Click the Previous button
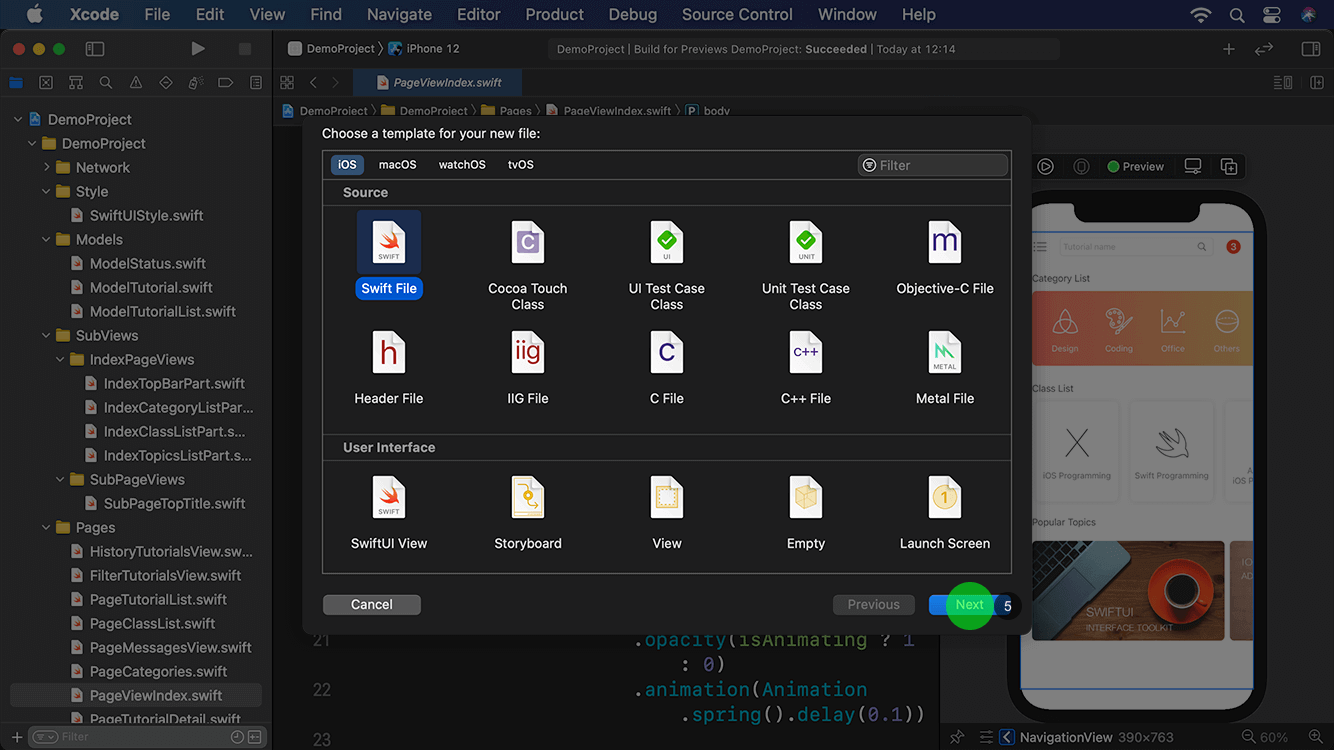The width and height of the screenshot is (1334, 750). (x=873, y=604)
